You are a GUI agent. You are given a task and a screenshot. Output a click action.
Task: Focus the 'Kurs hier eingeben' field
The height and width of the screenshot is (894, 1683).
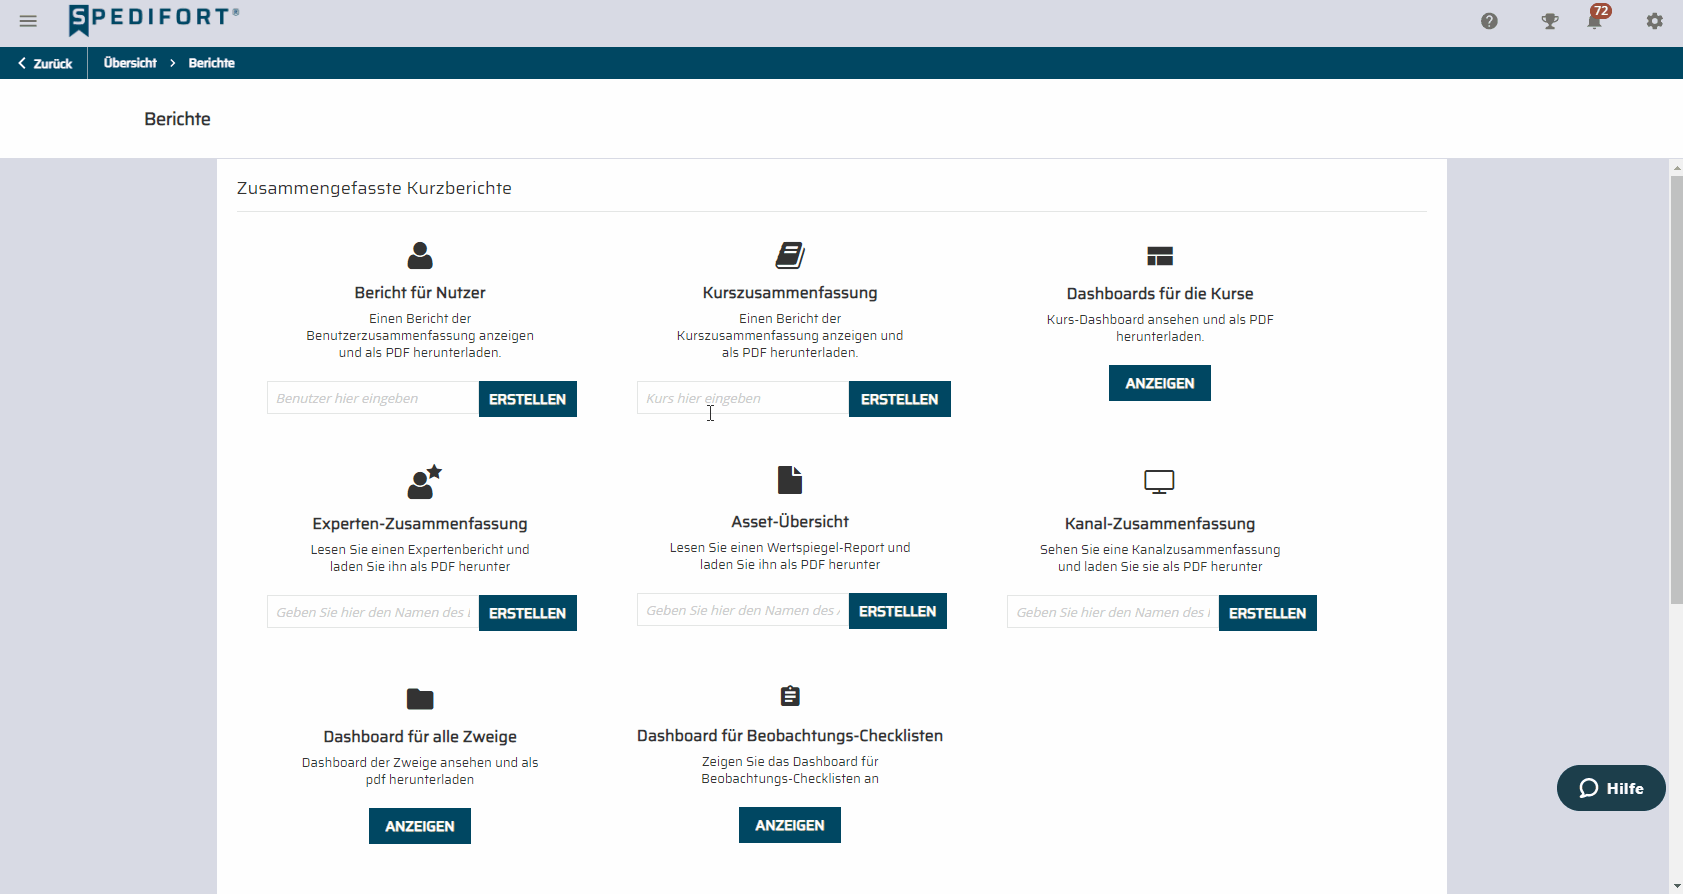point(743,398)
